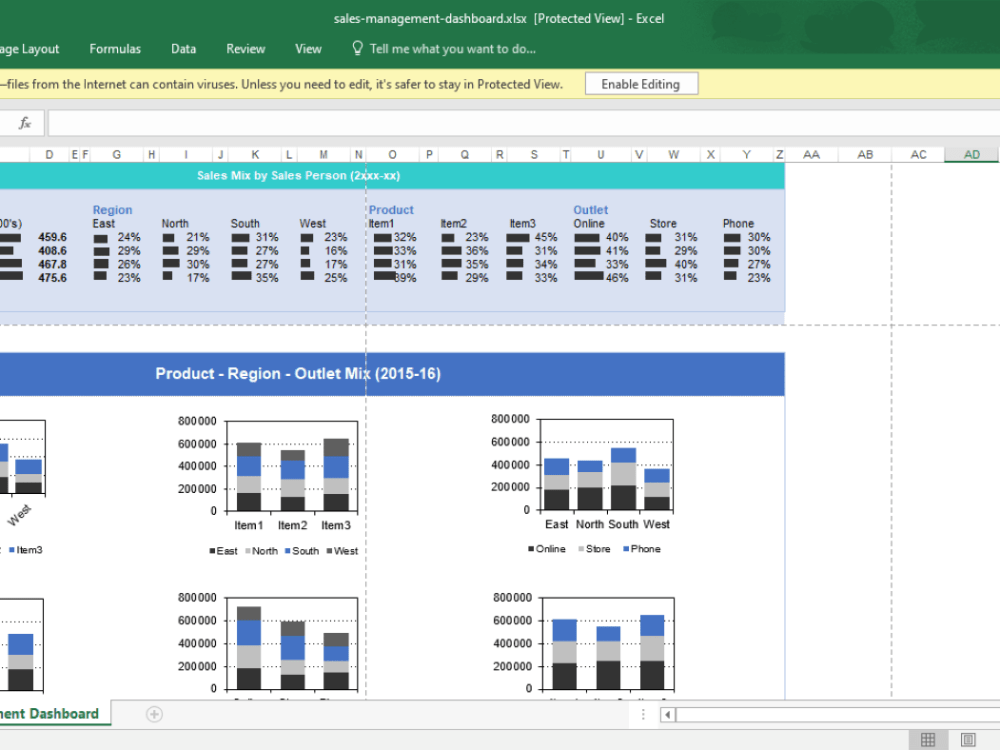This screenshot has height=750, width=1000.
Task: Click inside the formula bar
Action: click(400, 122)
